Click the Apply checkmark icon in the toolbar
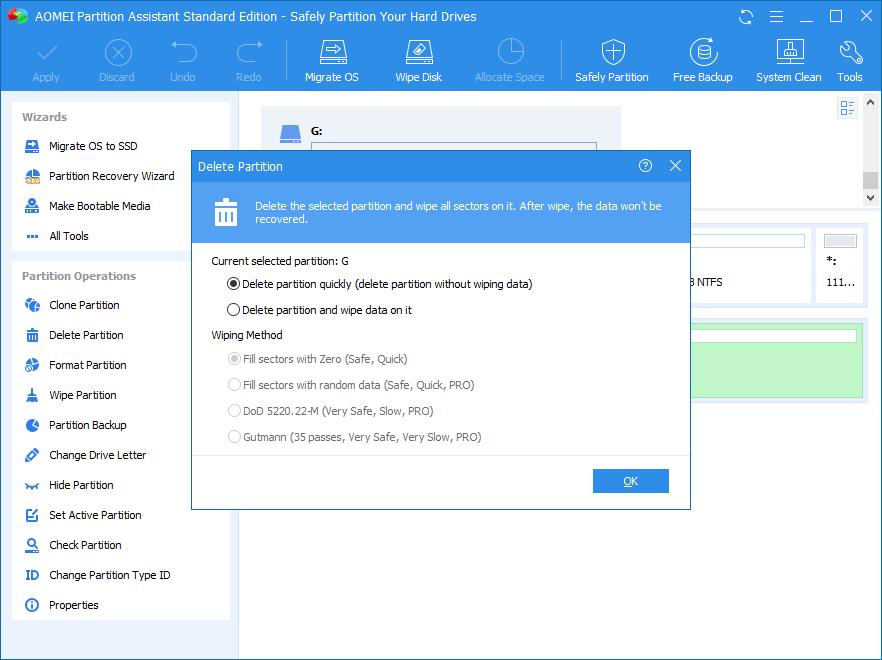 click(46, 53)
